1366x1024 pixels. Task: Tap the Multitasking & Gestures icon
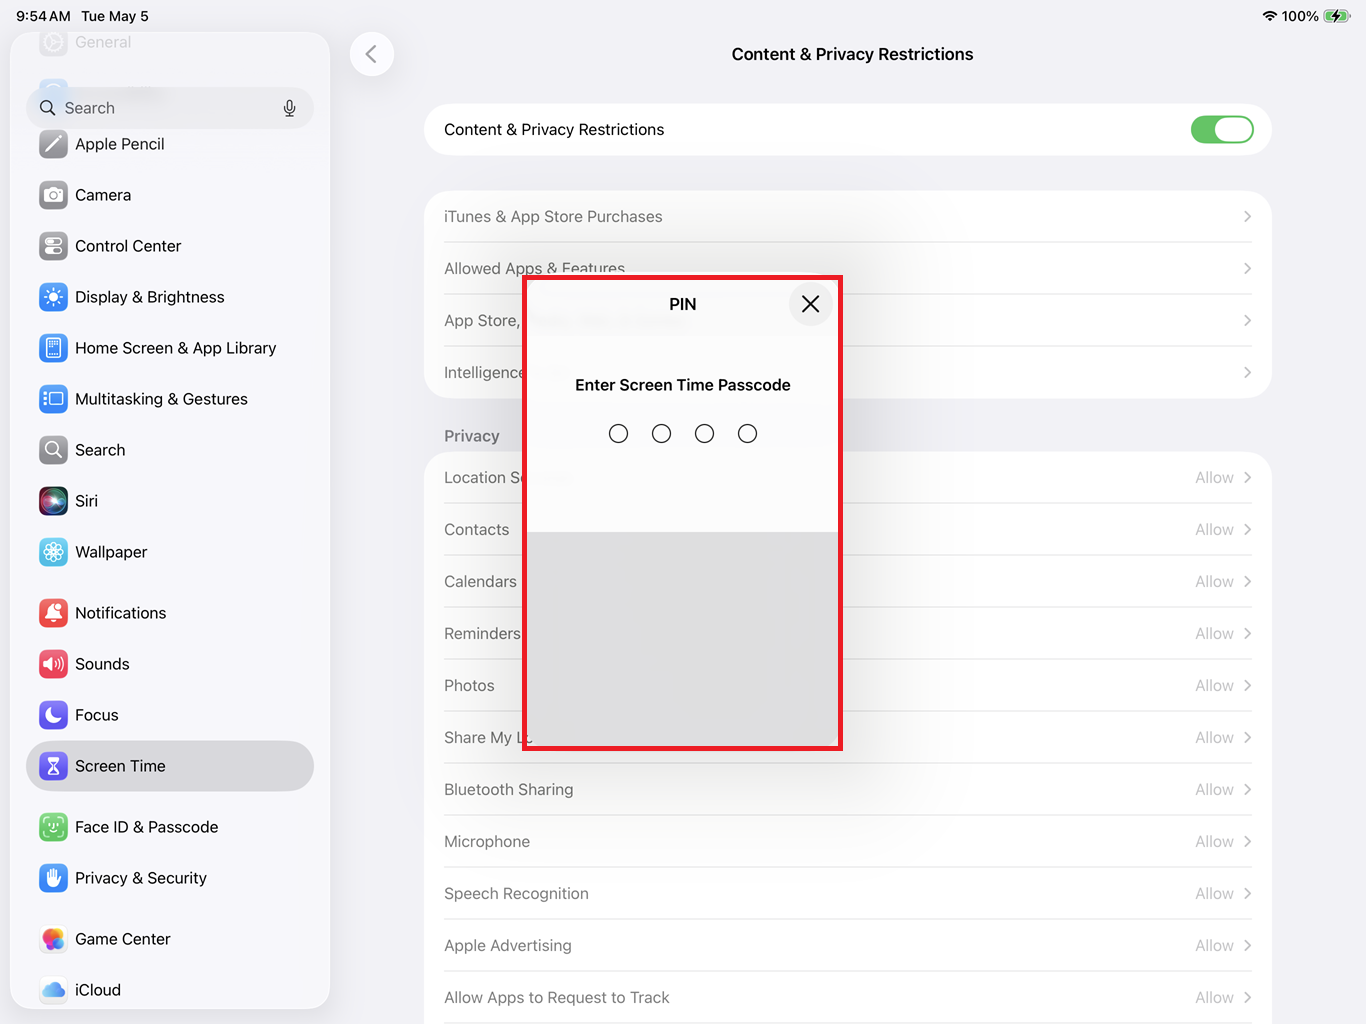coord(53,399)
